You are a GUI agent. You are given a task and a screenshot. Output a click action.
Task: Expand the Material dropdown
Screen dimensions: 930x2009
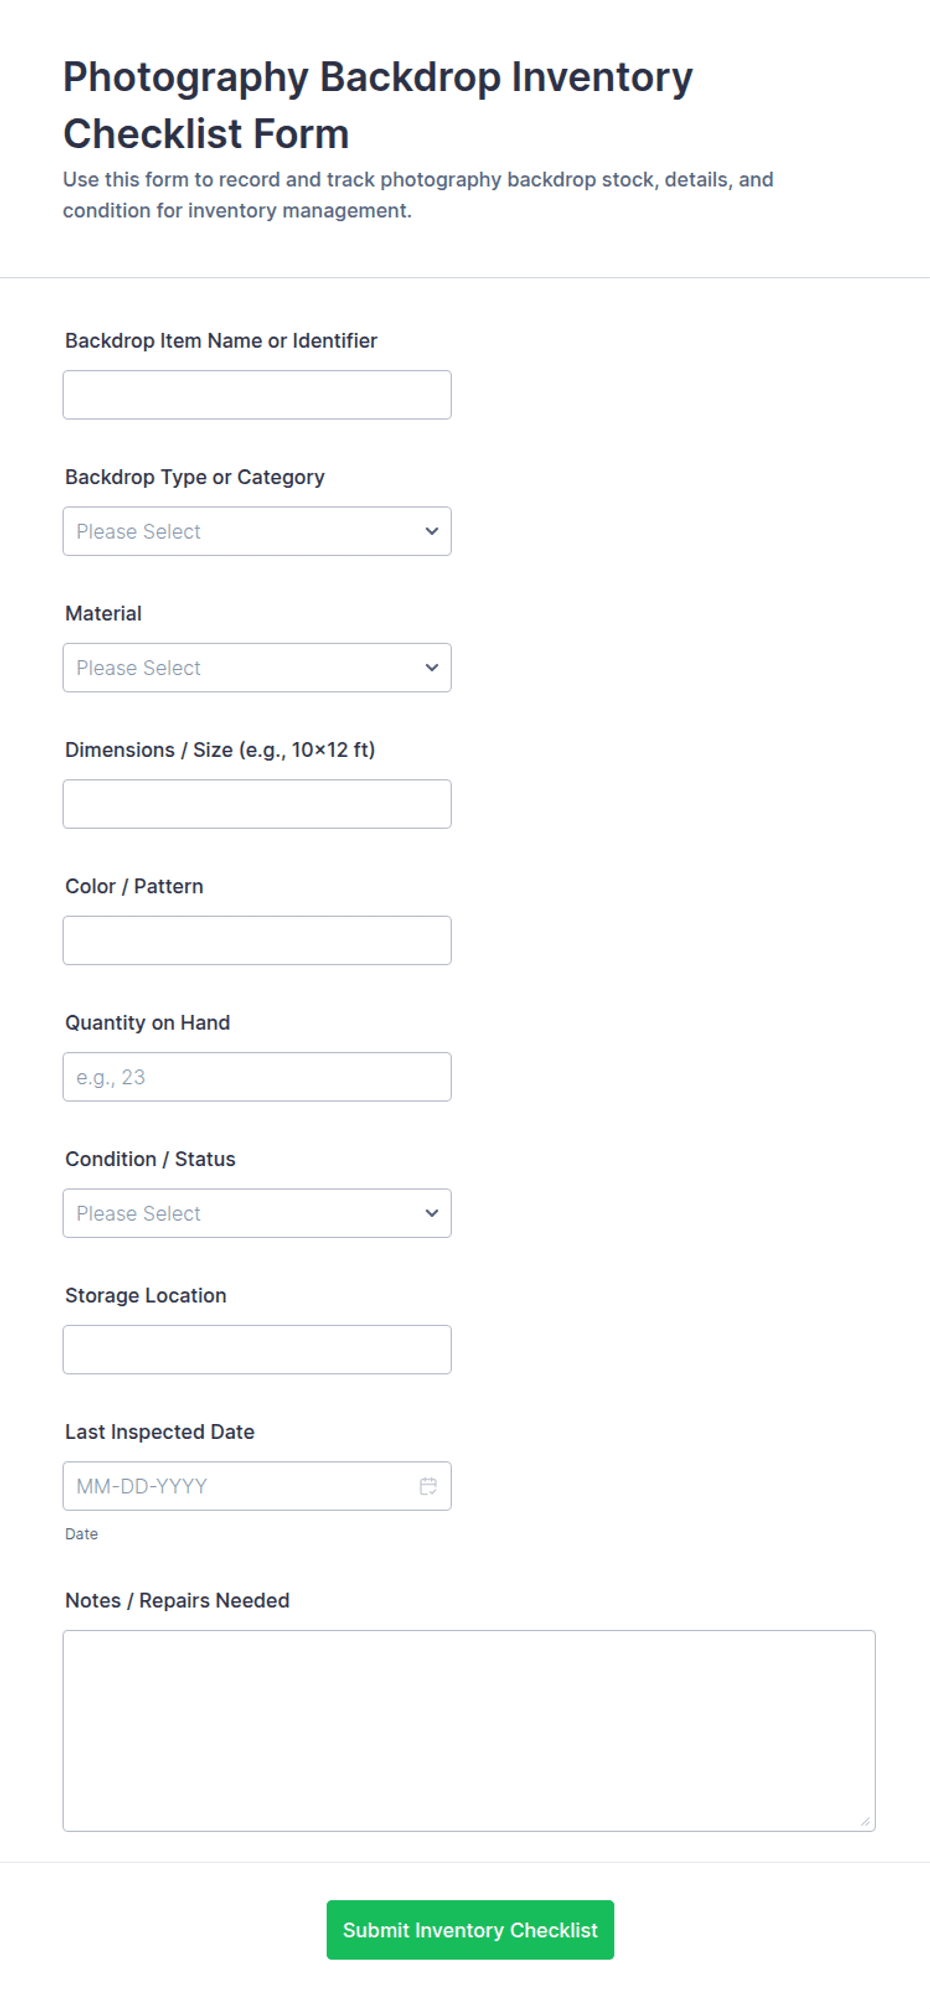pos(257,667)
